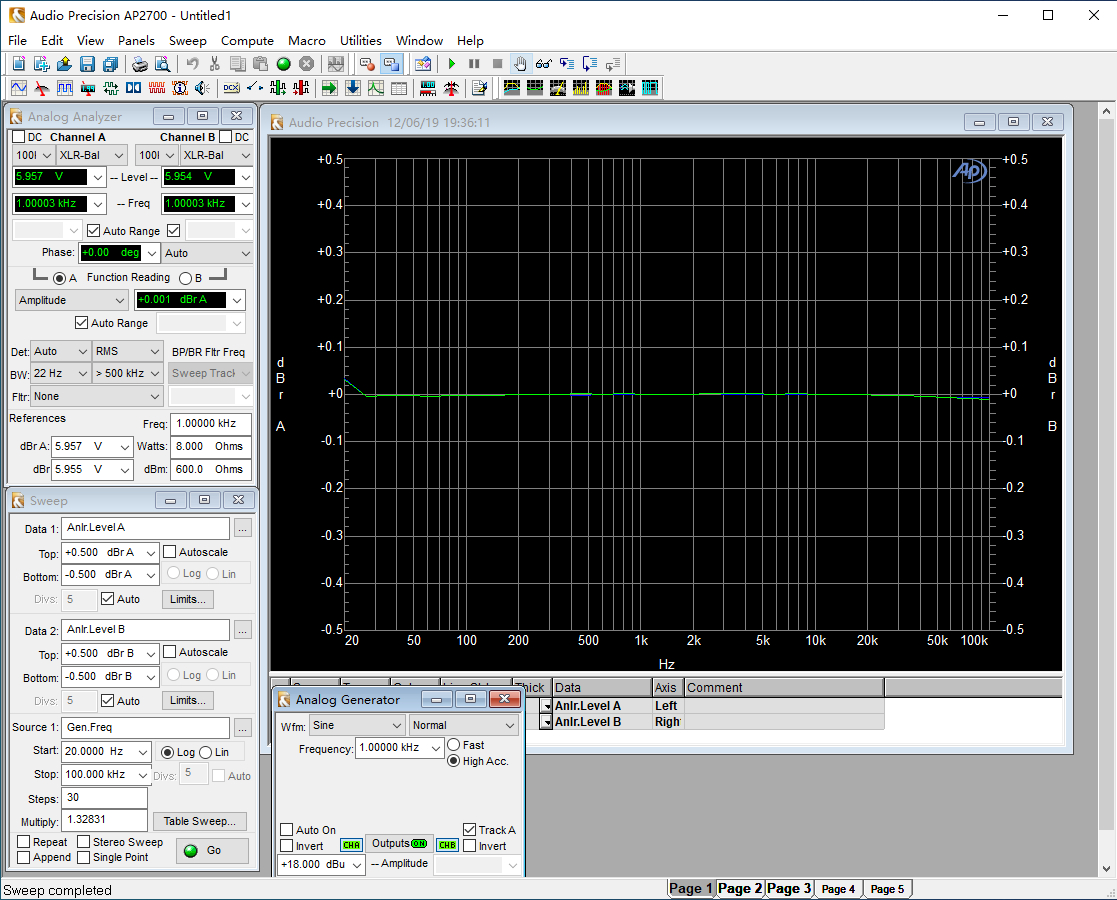Click the Table Sweep... button
This screenshot has width=1117, height=900.
click(x=199, y=821)
